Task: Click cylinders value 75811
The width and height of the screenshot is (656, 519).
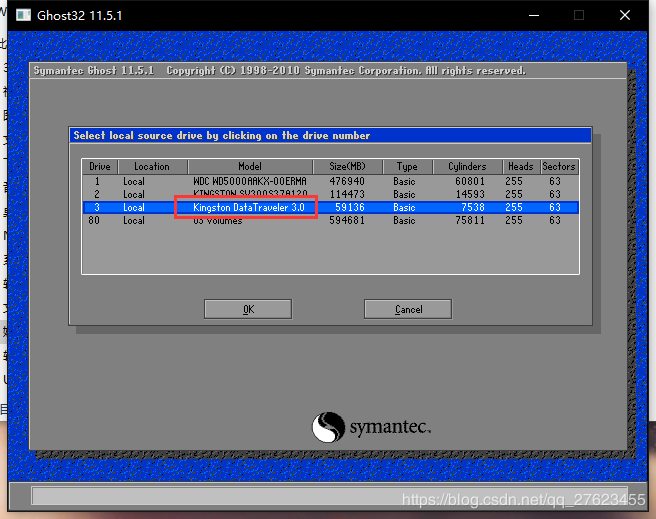Action: pos(470,220)
